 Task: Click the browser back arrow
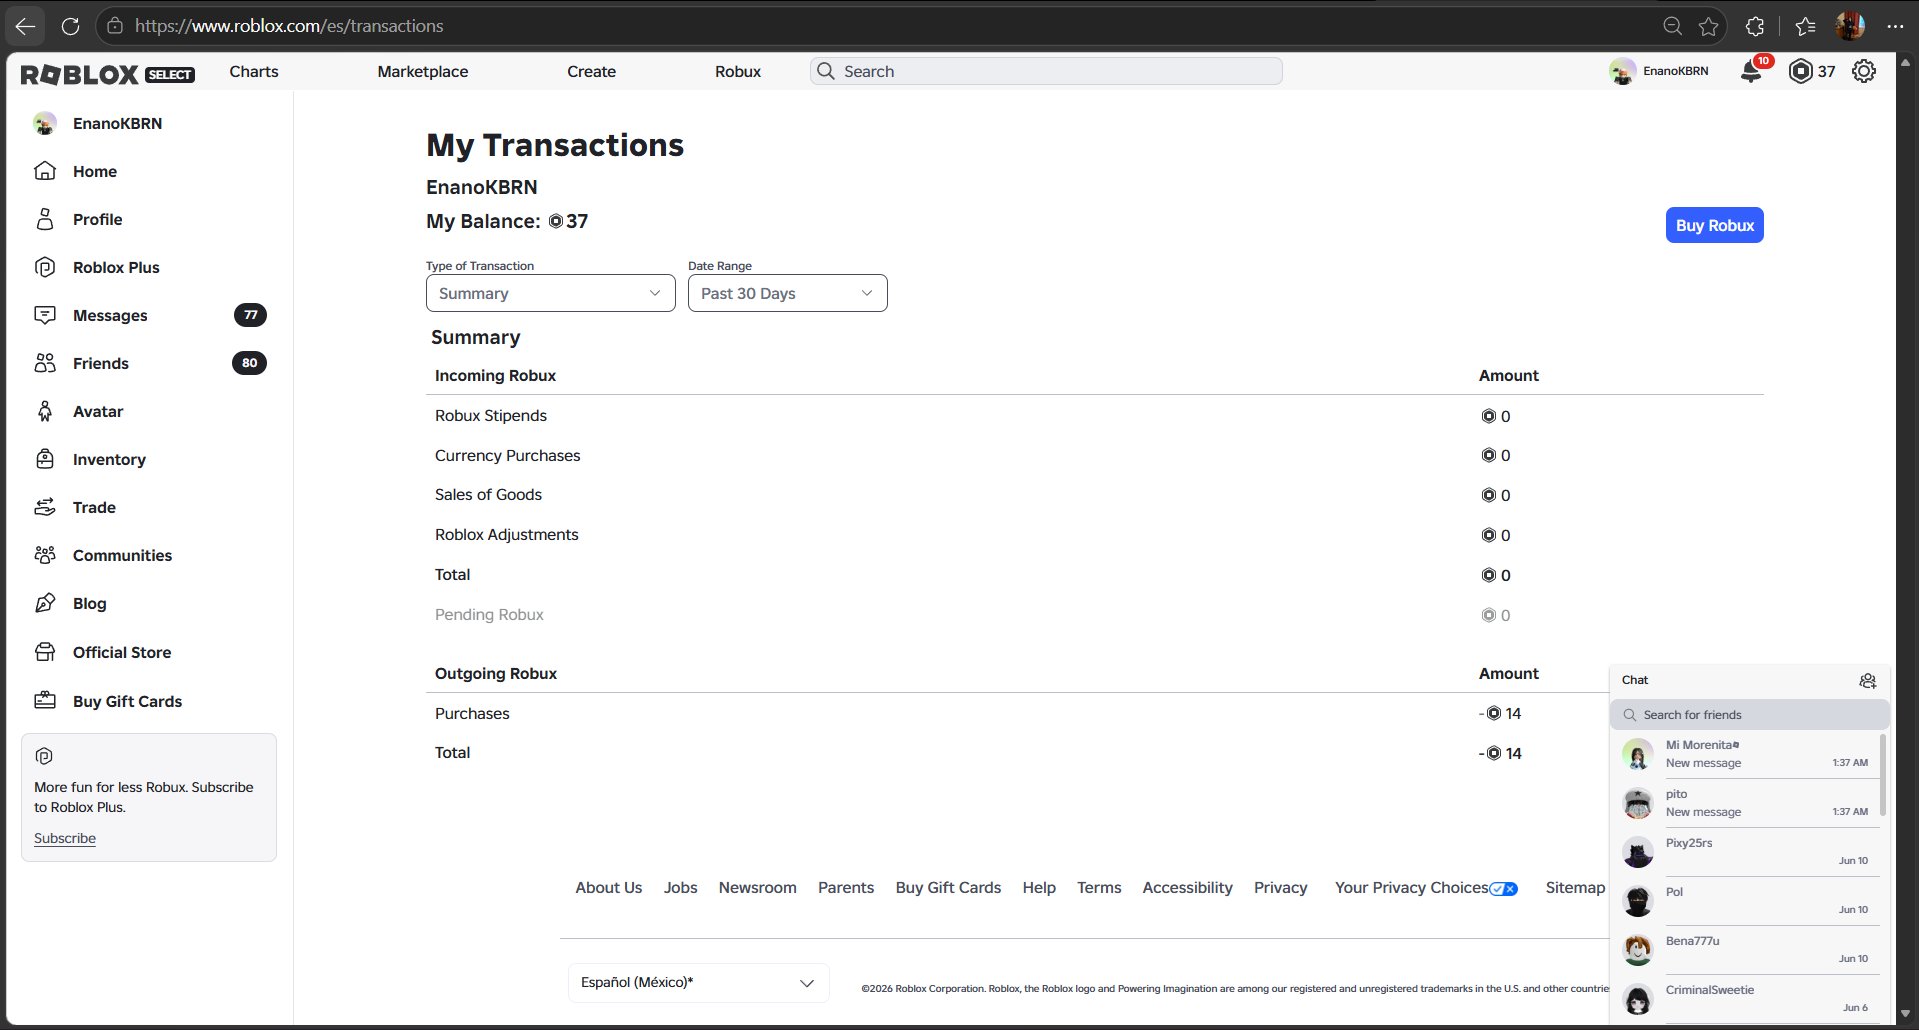click(25, 26)
